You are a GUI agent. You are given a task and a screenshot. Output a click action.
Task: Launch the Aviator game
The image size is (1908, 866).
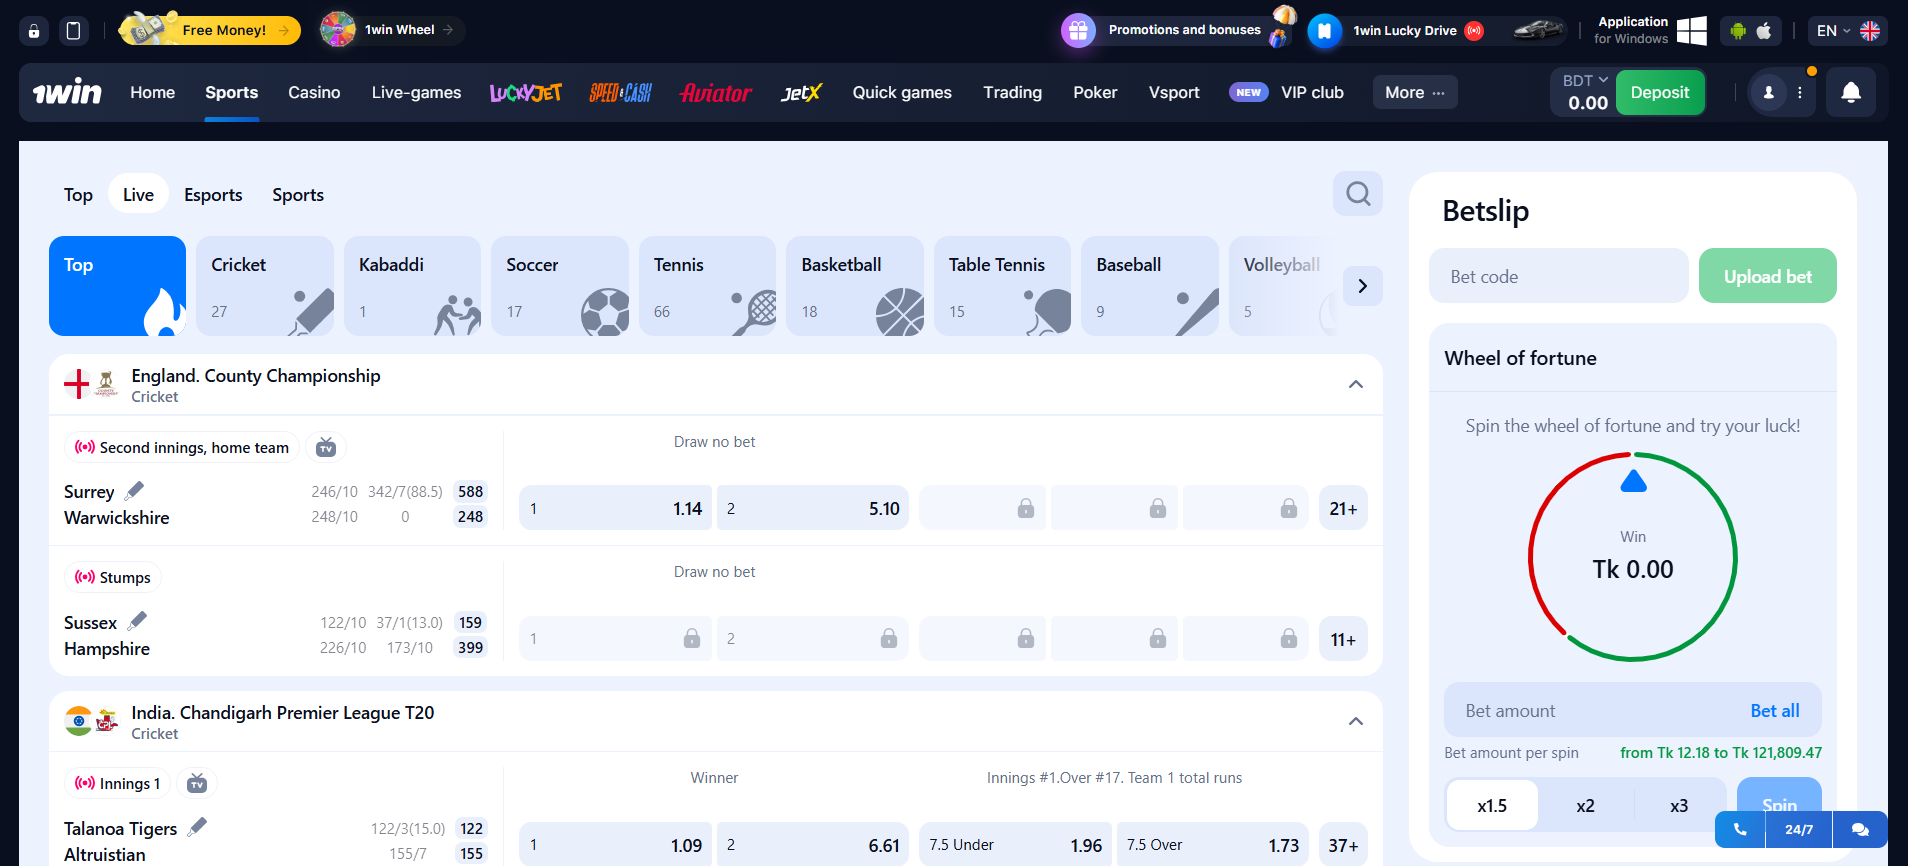tap(716, 93)
